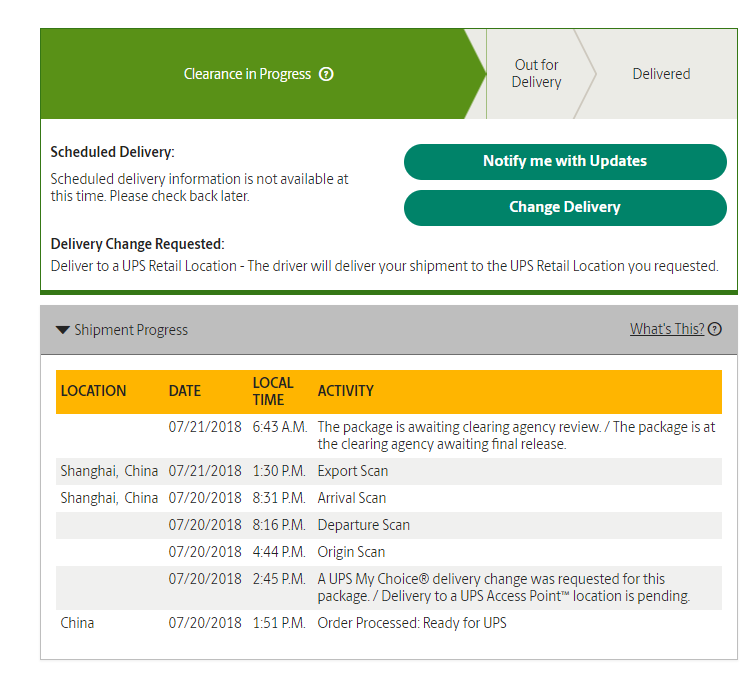Select the Origin Scan activity row

(x=389, y=553)
